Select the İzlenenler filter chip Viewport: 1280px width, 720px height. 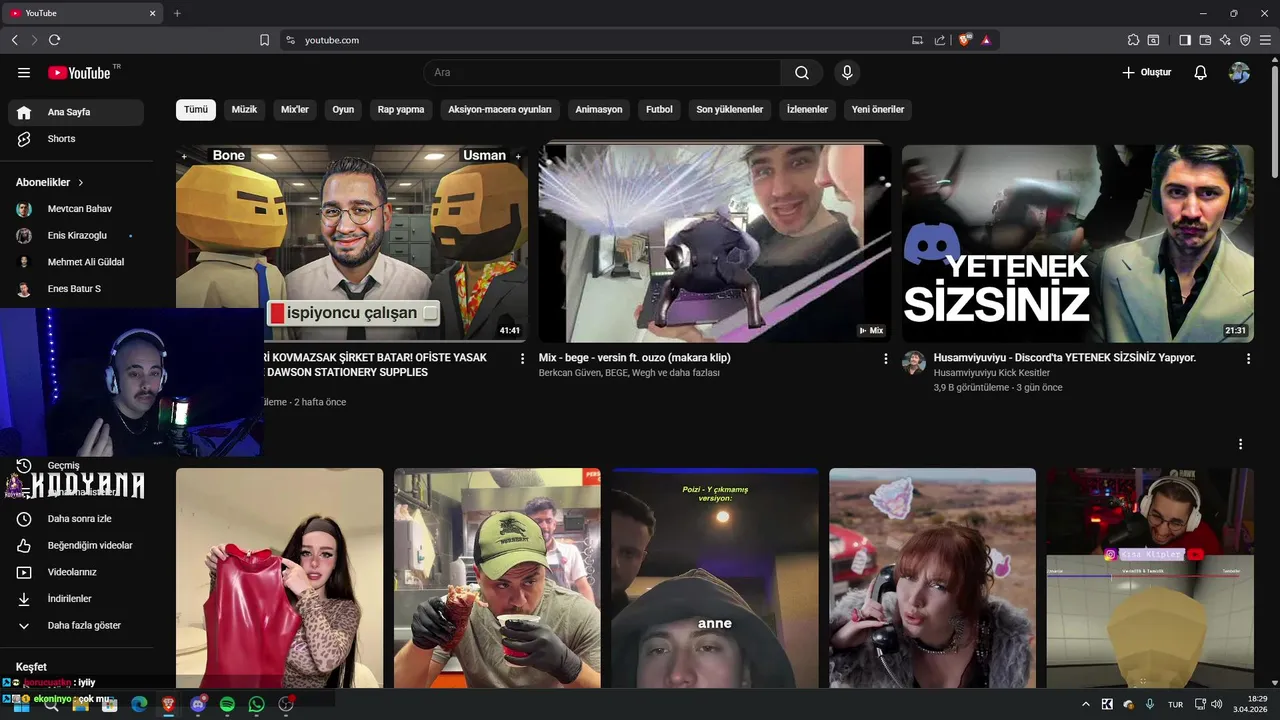tap(807, 109)
